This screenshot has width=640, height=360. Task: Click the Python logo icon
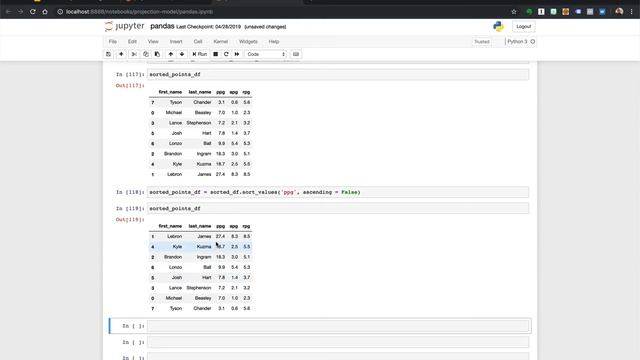(498, 27)
